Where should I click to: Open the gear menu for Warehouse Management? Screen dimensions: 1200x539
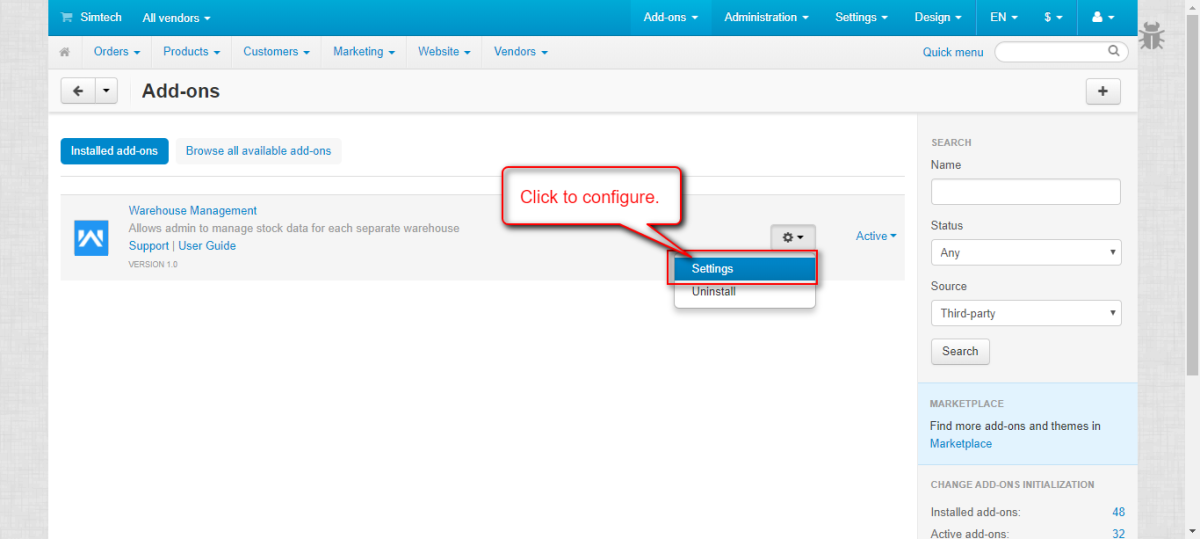click(793, 237)
